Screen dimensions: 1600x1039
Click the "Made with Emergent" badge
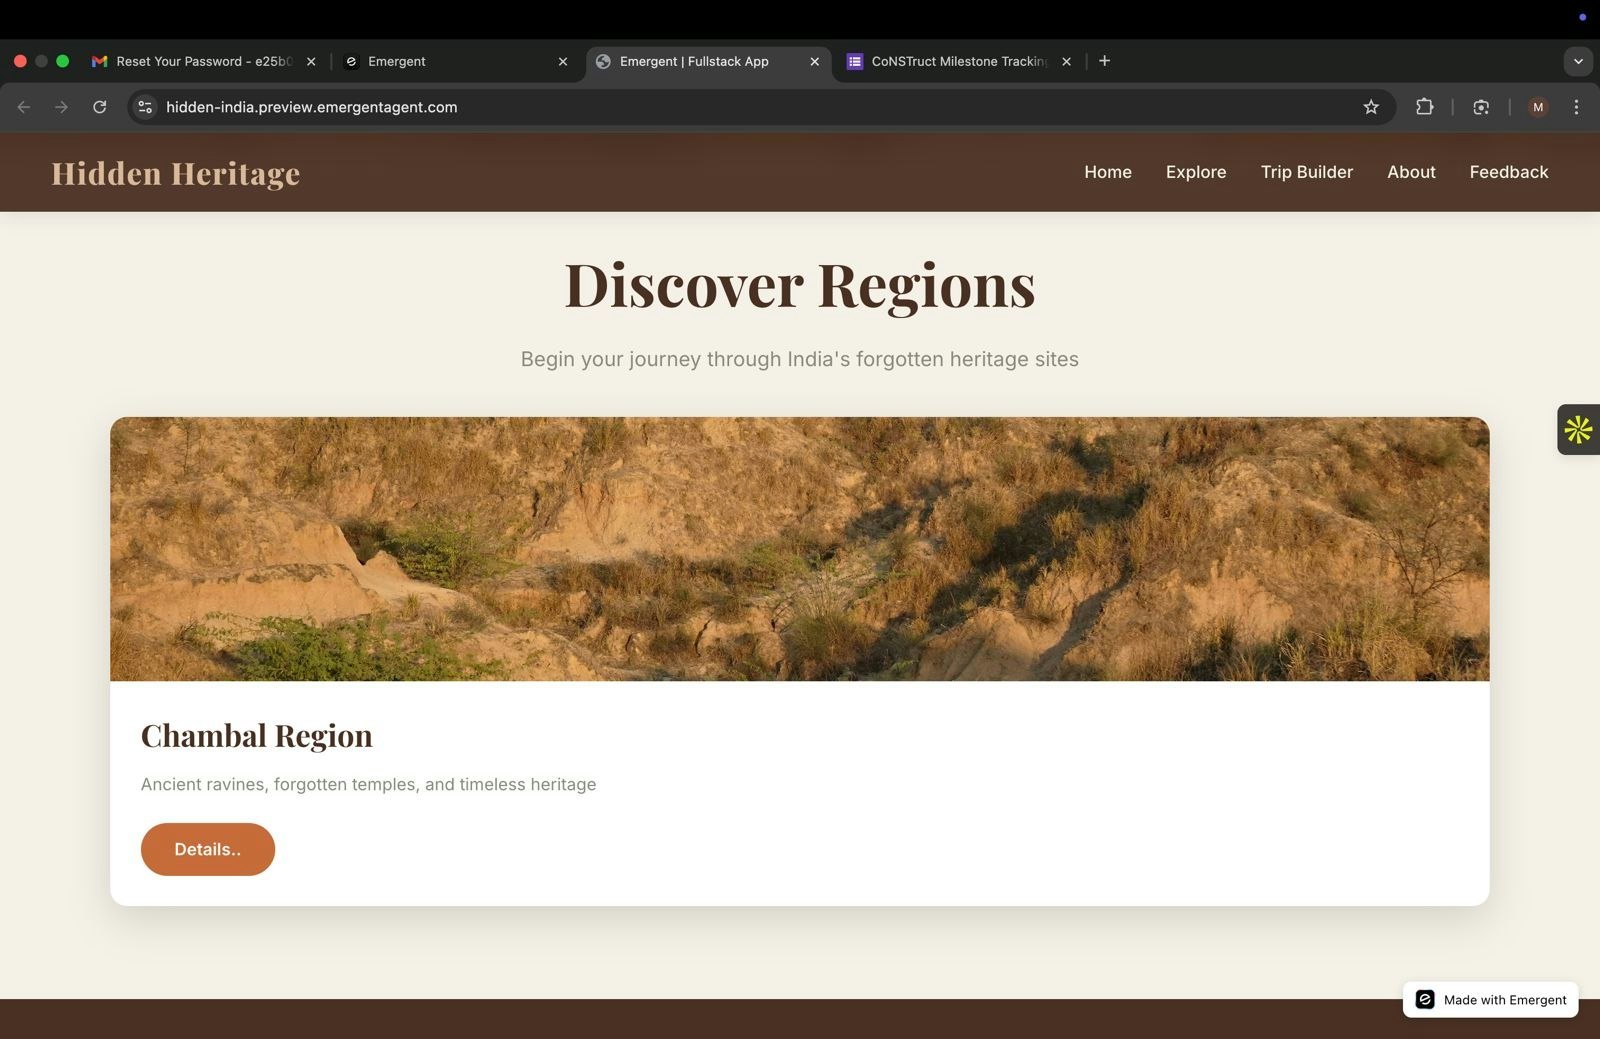[1490, 999]
